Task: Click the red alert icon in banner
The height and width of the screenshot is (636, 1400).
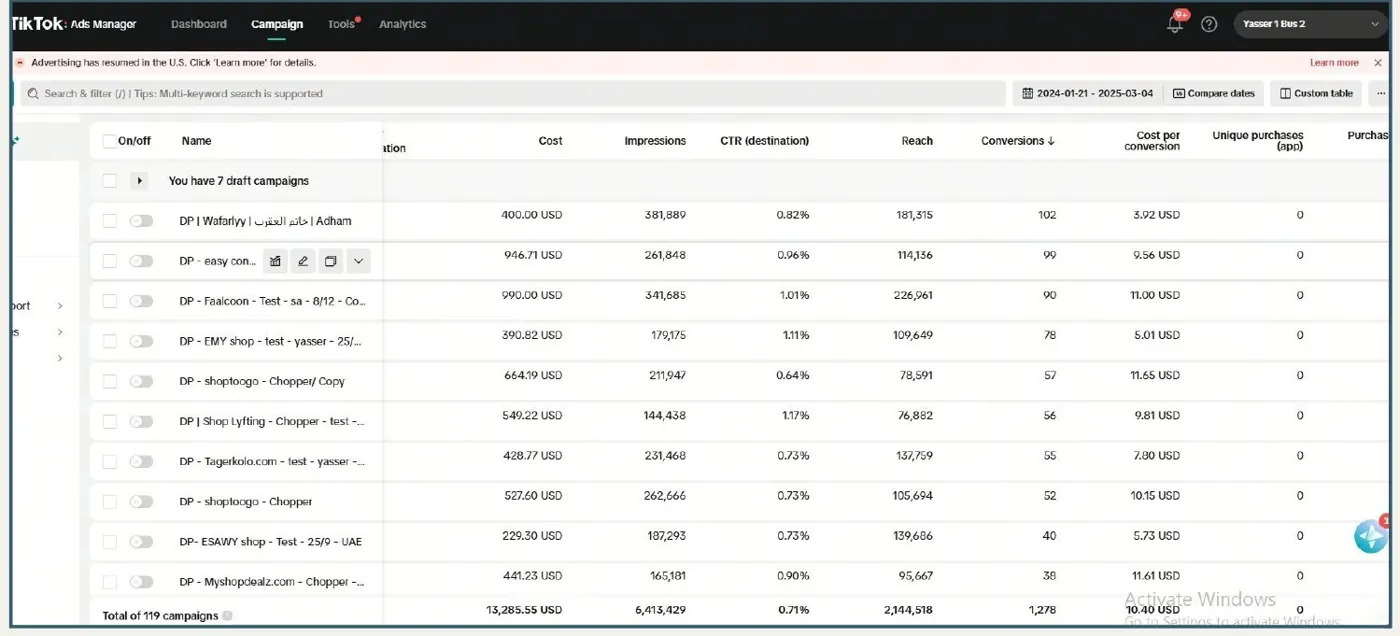Action: click(20, 63)
